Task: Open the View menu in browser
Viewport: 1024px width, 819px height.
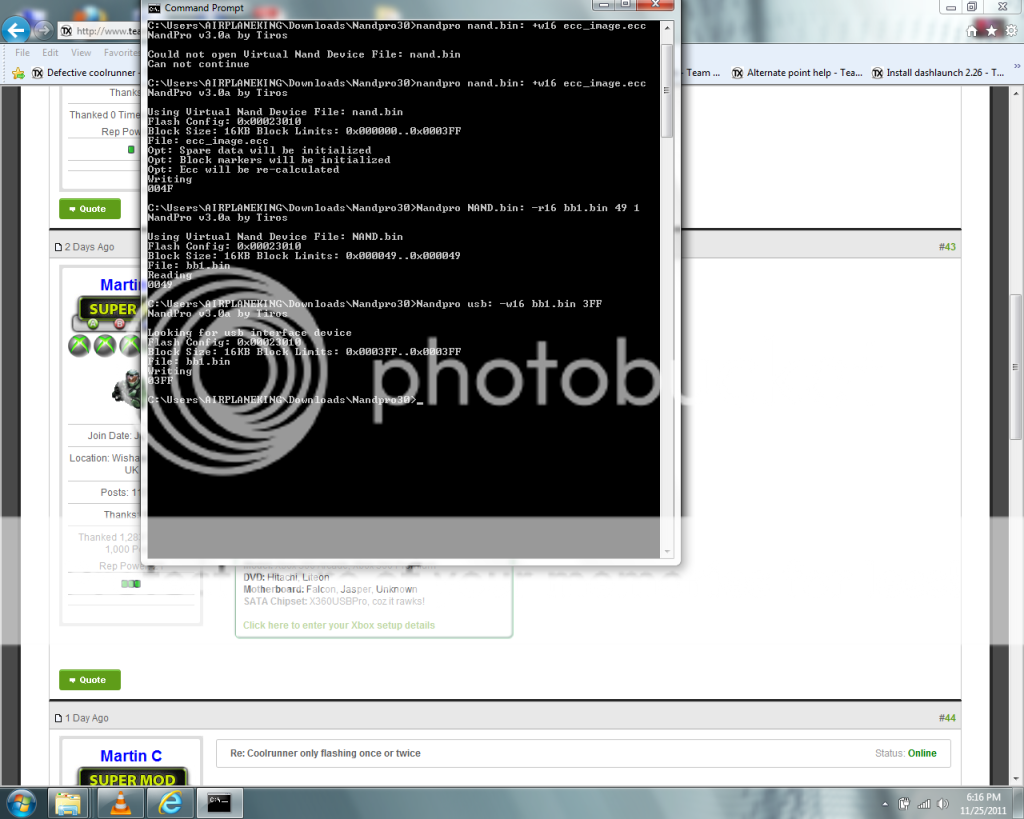Action: coord(81,53)
